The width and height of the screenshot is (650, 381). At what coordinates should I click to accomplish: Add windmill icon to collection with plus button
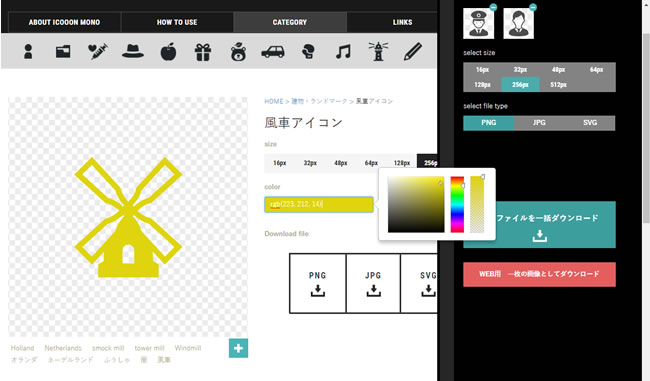(x=238, y=348)
